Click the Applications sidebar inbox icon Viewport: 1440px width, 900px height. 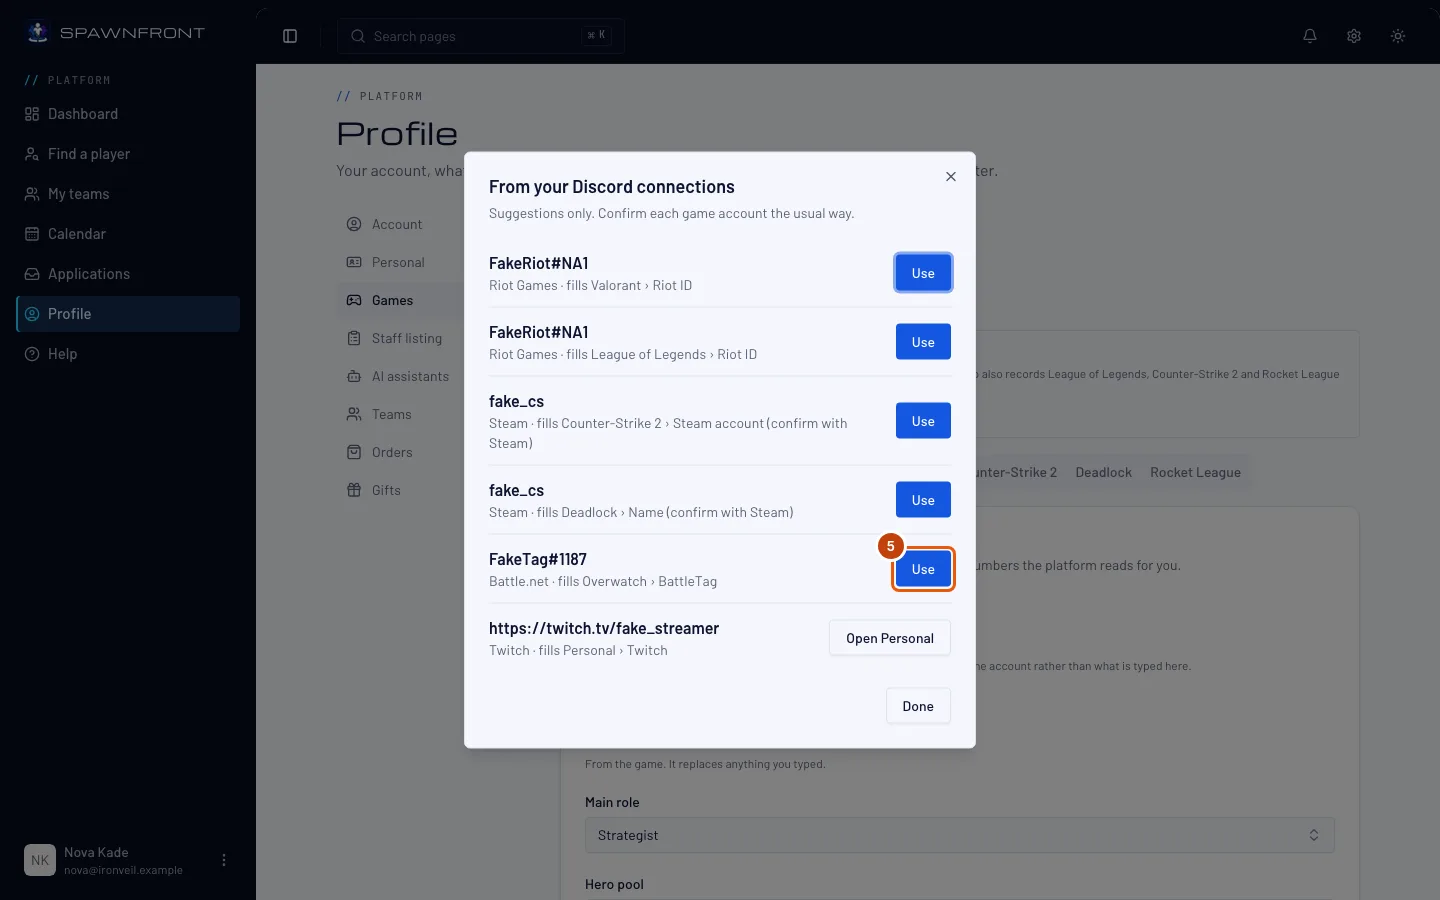(x=32, y=274)
